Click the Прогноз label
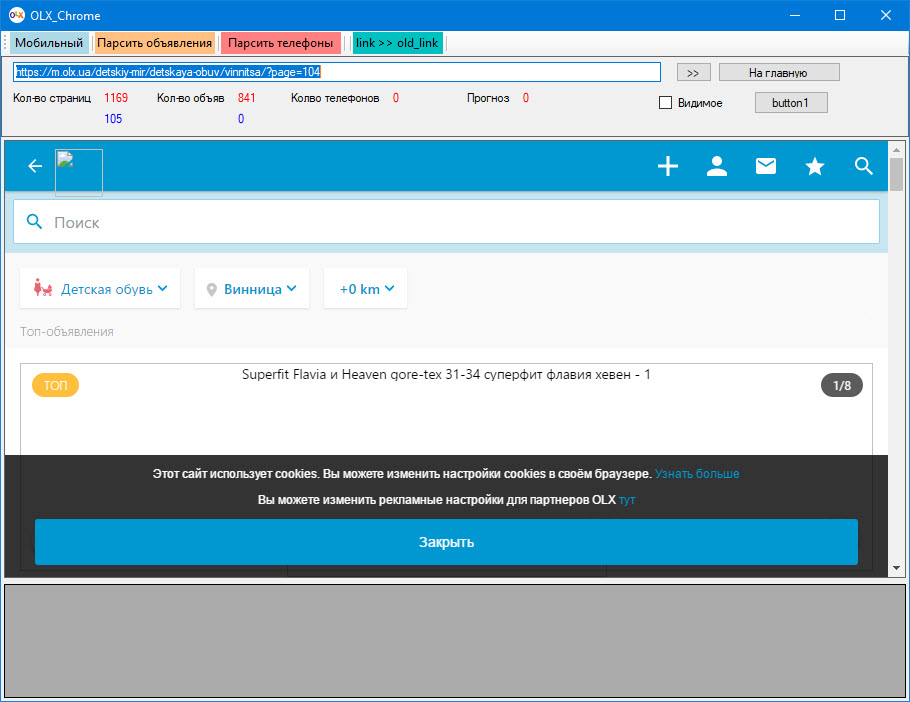The image size is (910, 702). click(x=488, y=98)
